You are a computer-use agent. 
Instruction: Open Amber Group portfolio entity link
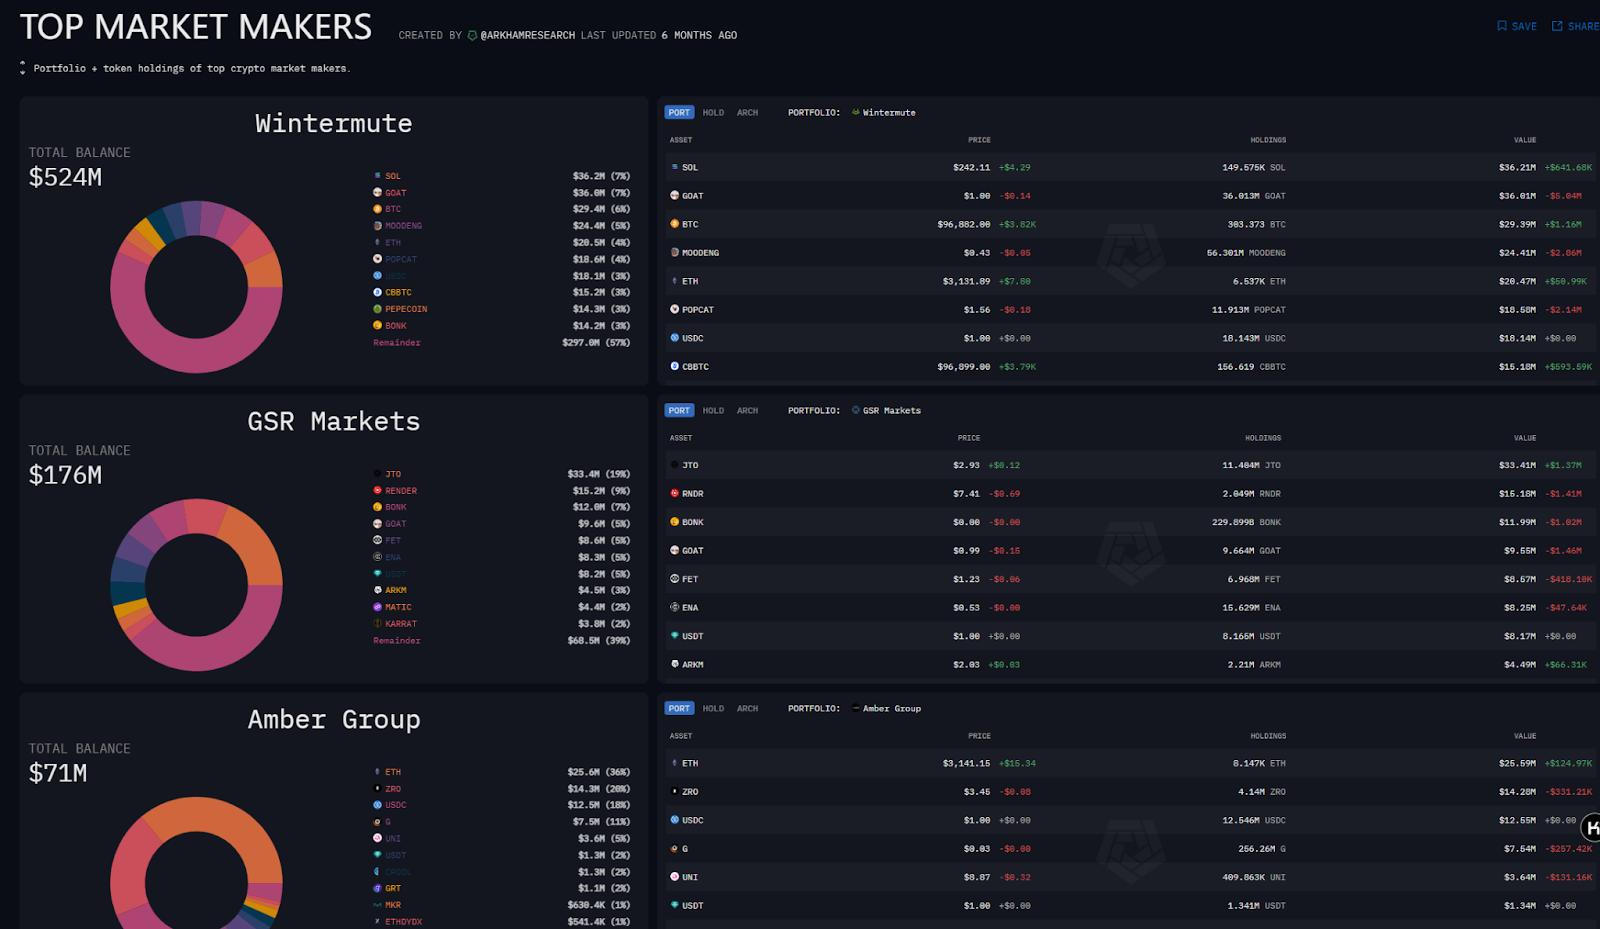click(x=886, y=708)
